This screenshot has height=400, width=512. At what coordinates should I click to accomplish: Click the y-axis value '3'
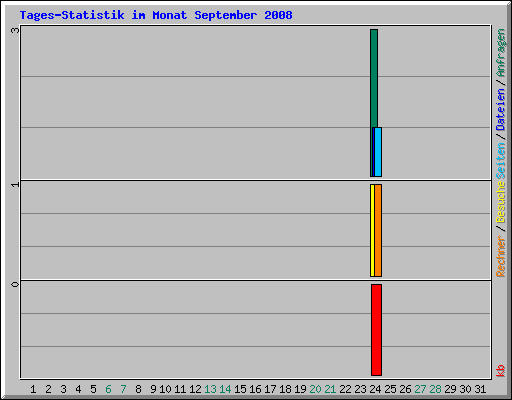point(15,30)
